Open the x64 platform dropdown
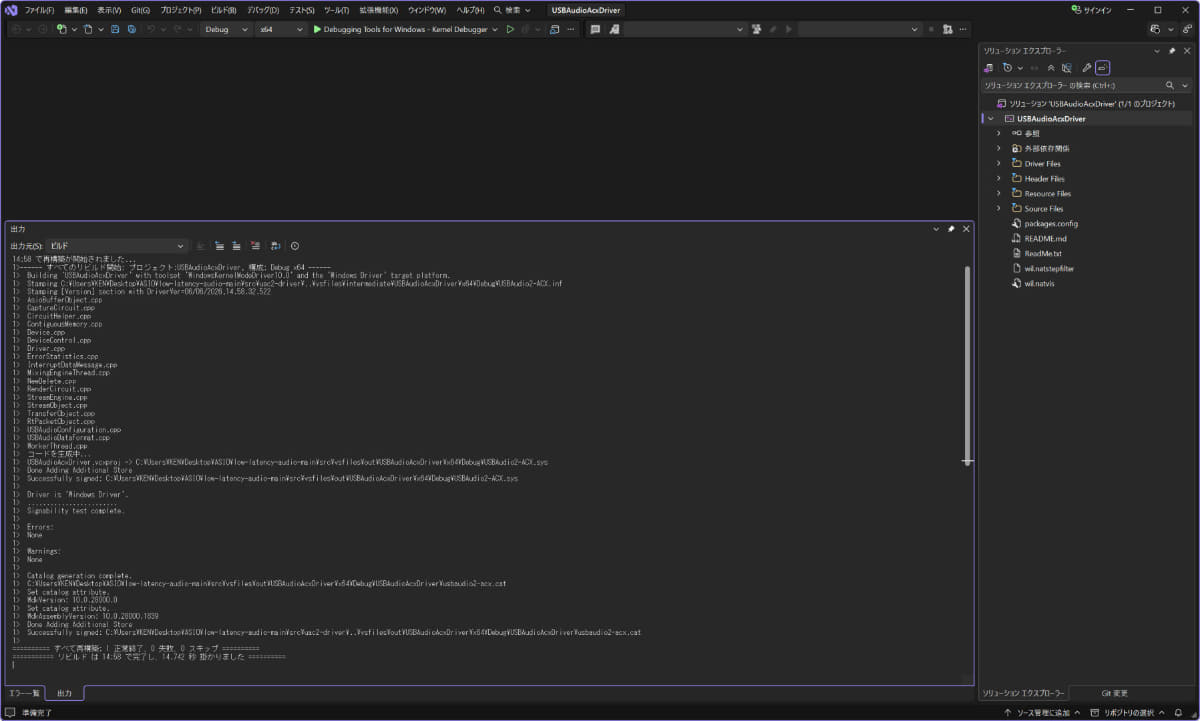The height and width of the screenshot is (721, 1200). pyautogui.click(x=280, y=29)
